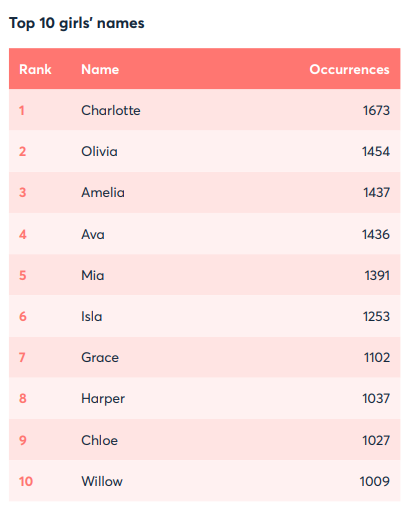Click the Top 10 girls' names heading
Screen dimensions: 410x511
[77, 23]
